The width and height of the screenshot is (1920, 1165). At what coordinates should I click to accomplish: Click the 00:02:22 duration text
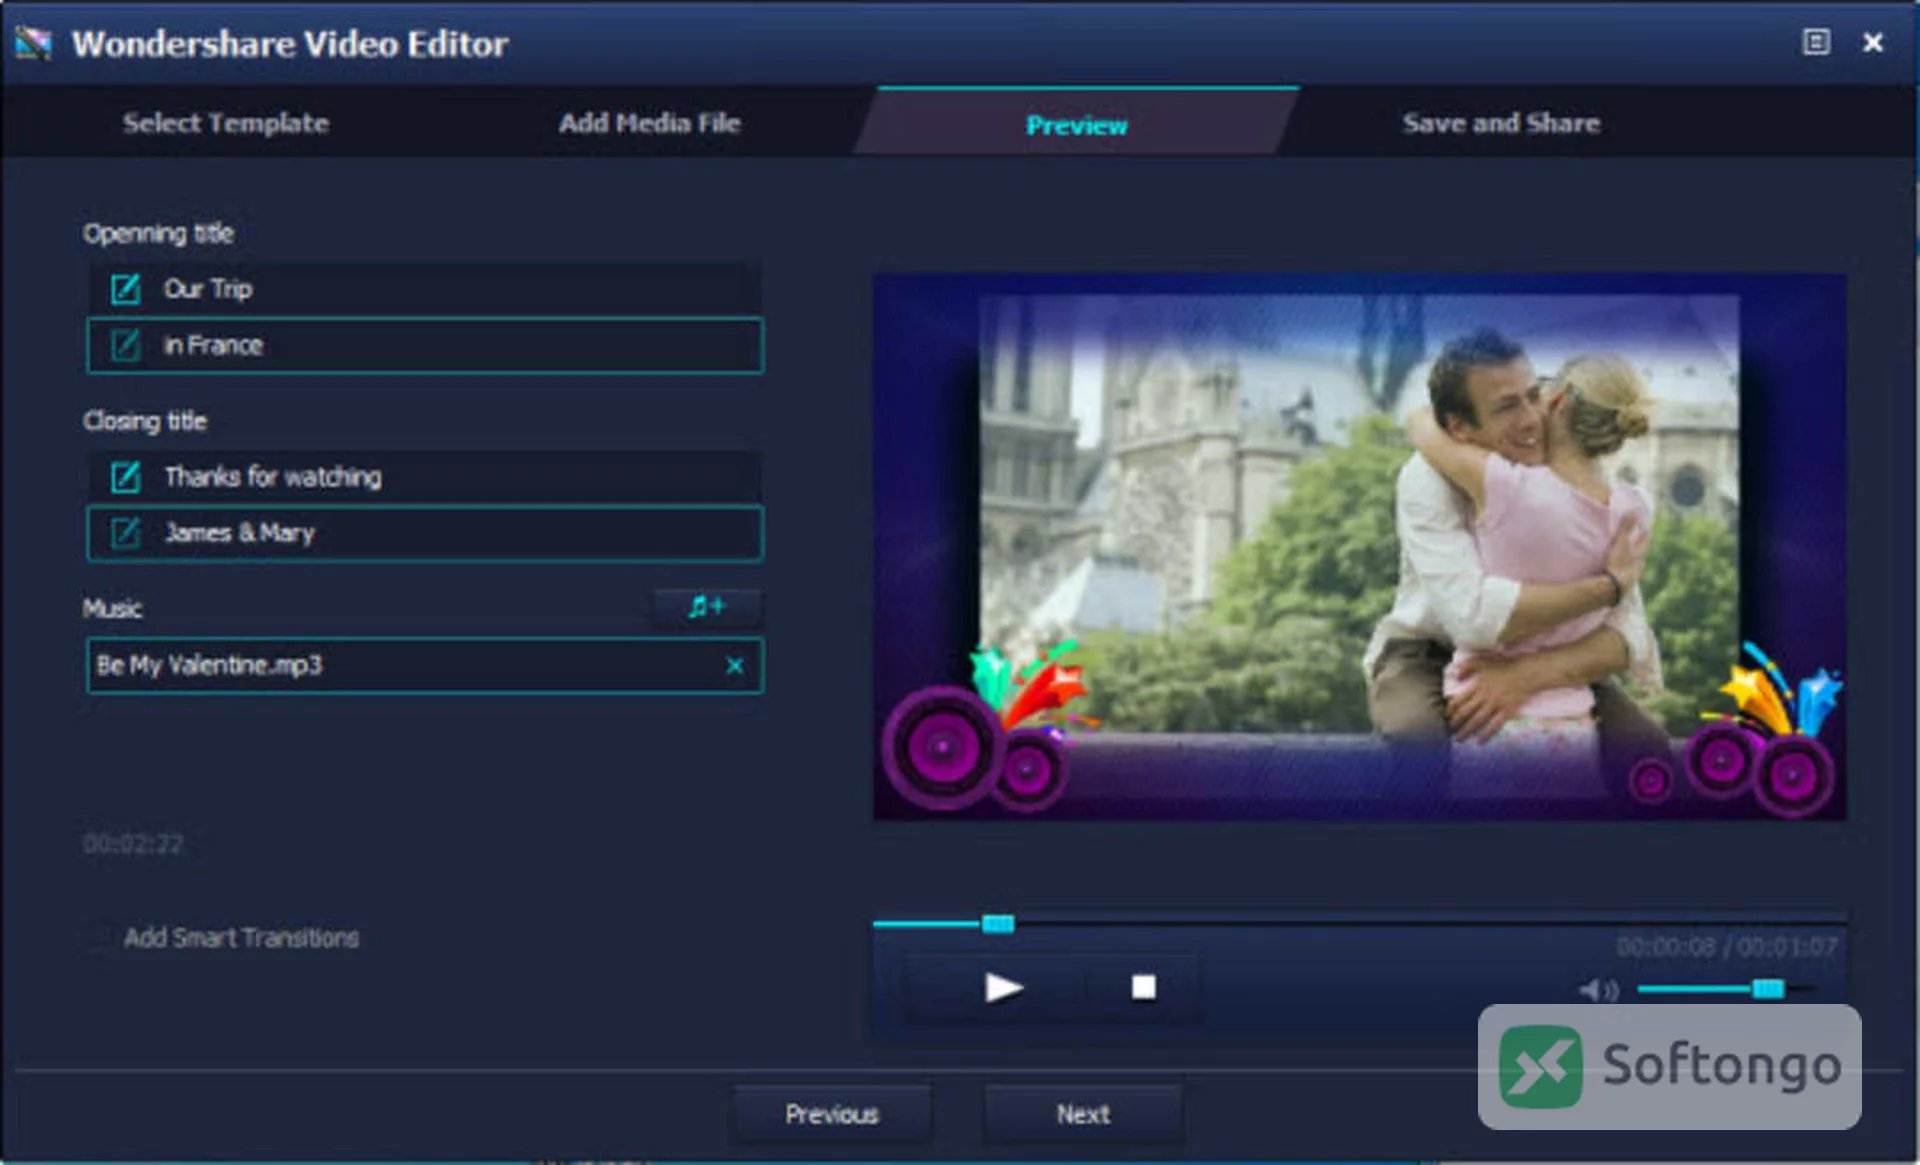coord(133,844)
